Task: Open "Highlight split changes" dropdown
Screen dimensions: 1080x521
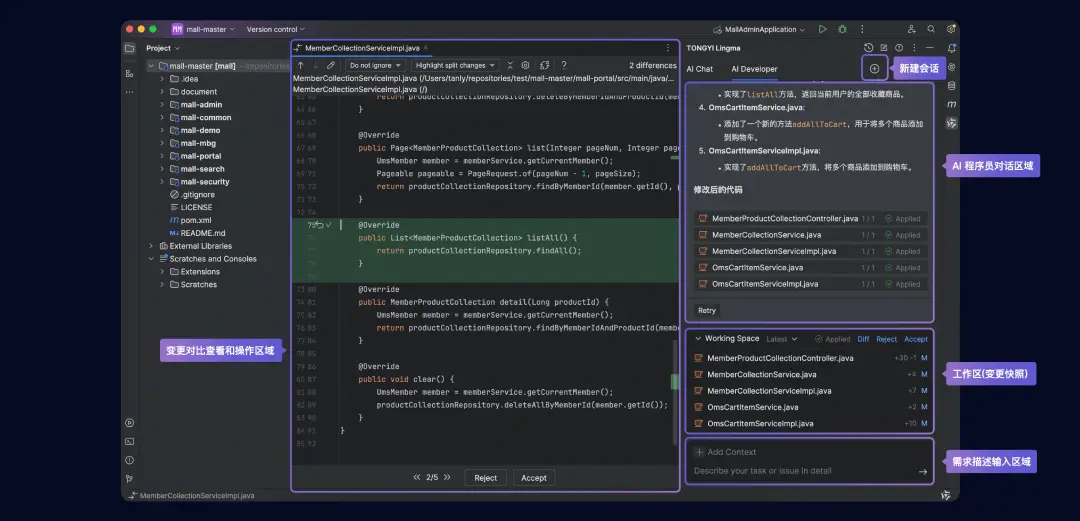Action: tap(455, 65)
